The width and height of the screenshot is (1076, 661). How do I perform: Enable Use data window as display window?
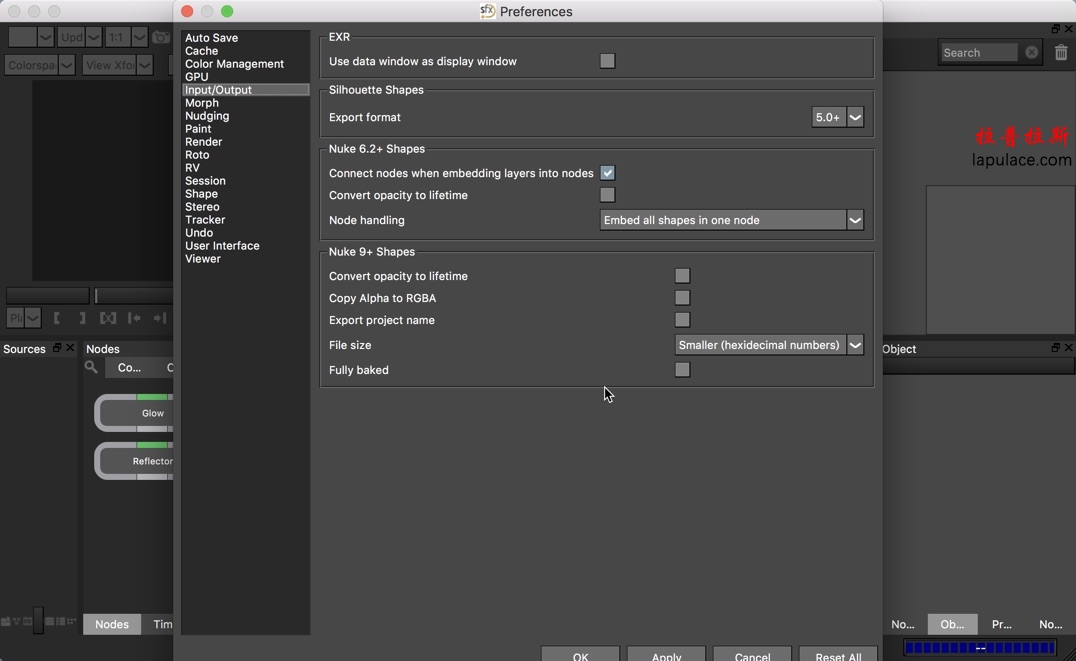click(607, 61)
